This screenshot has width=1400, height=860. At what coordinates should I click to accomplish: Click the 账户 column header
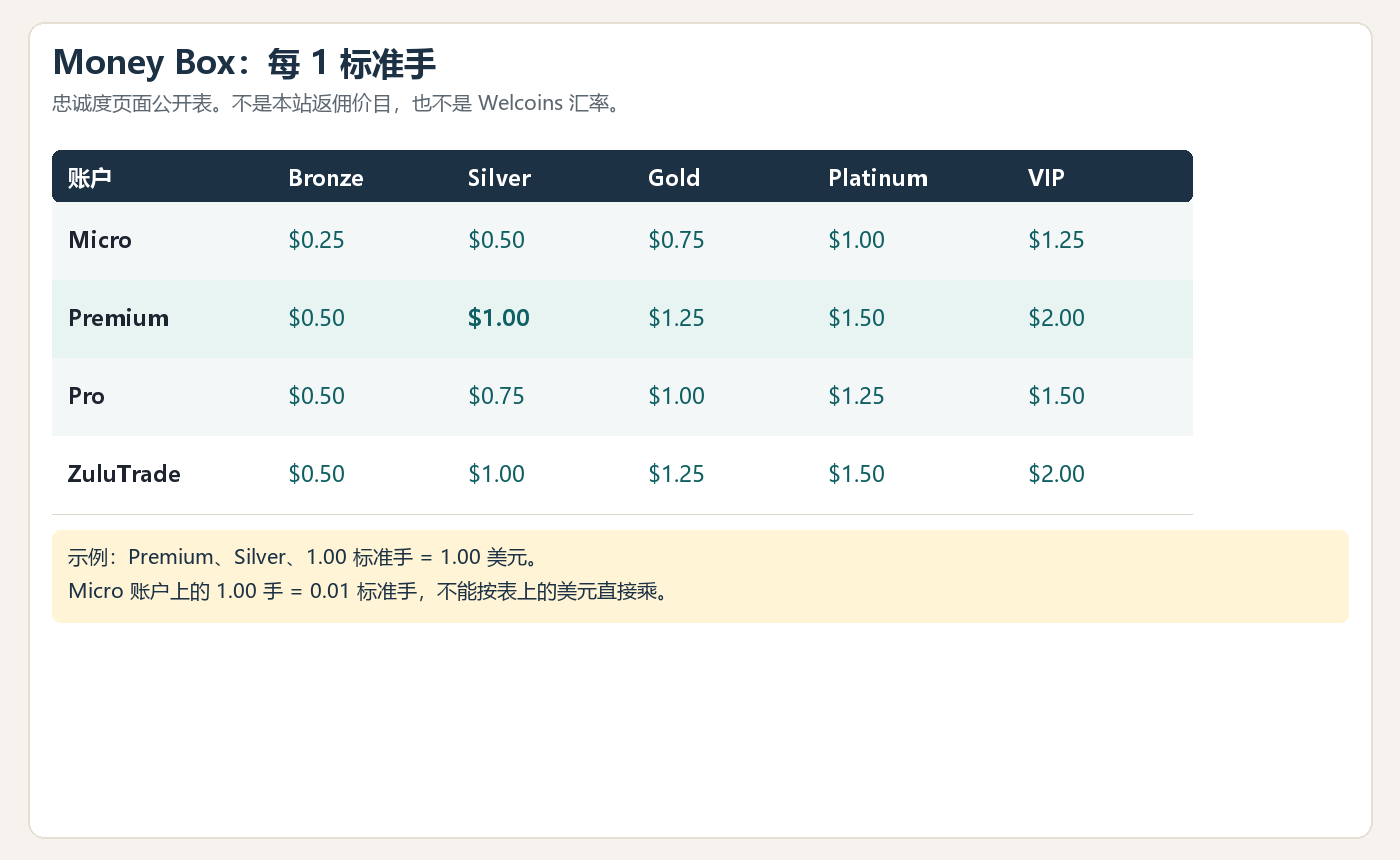coord(89,178)
